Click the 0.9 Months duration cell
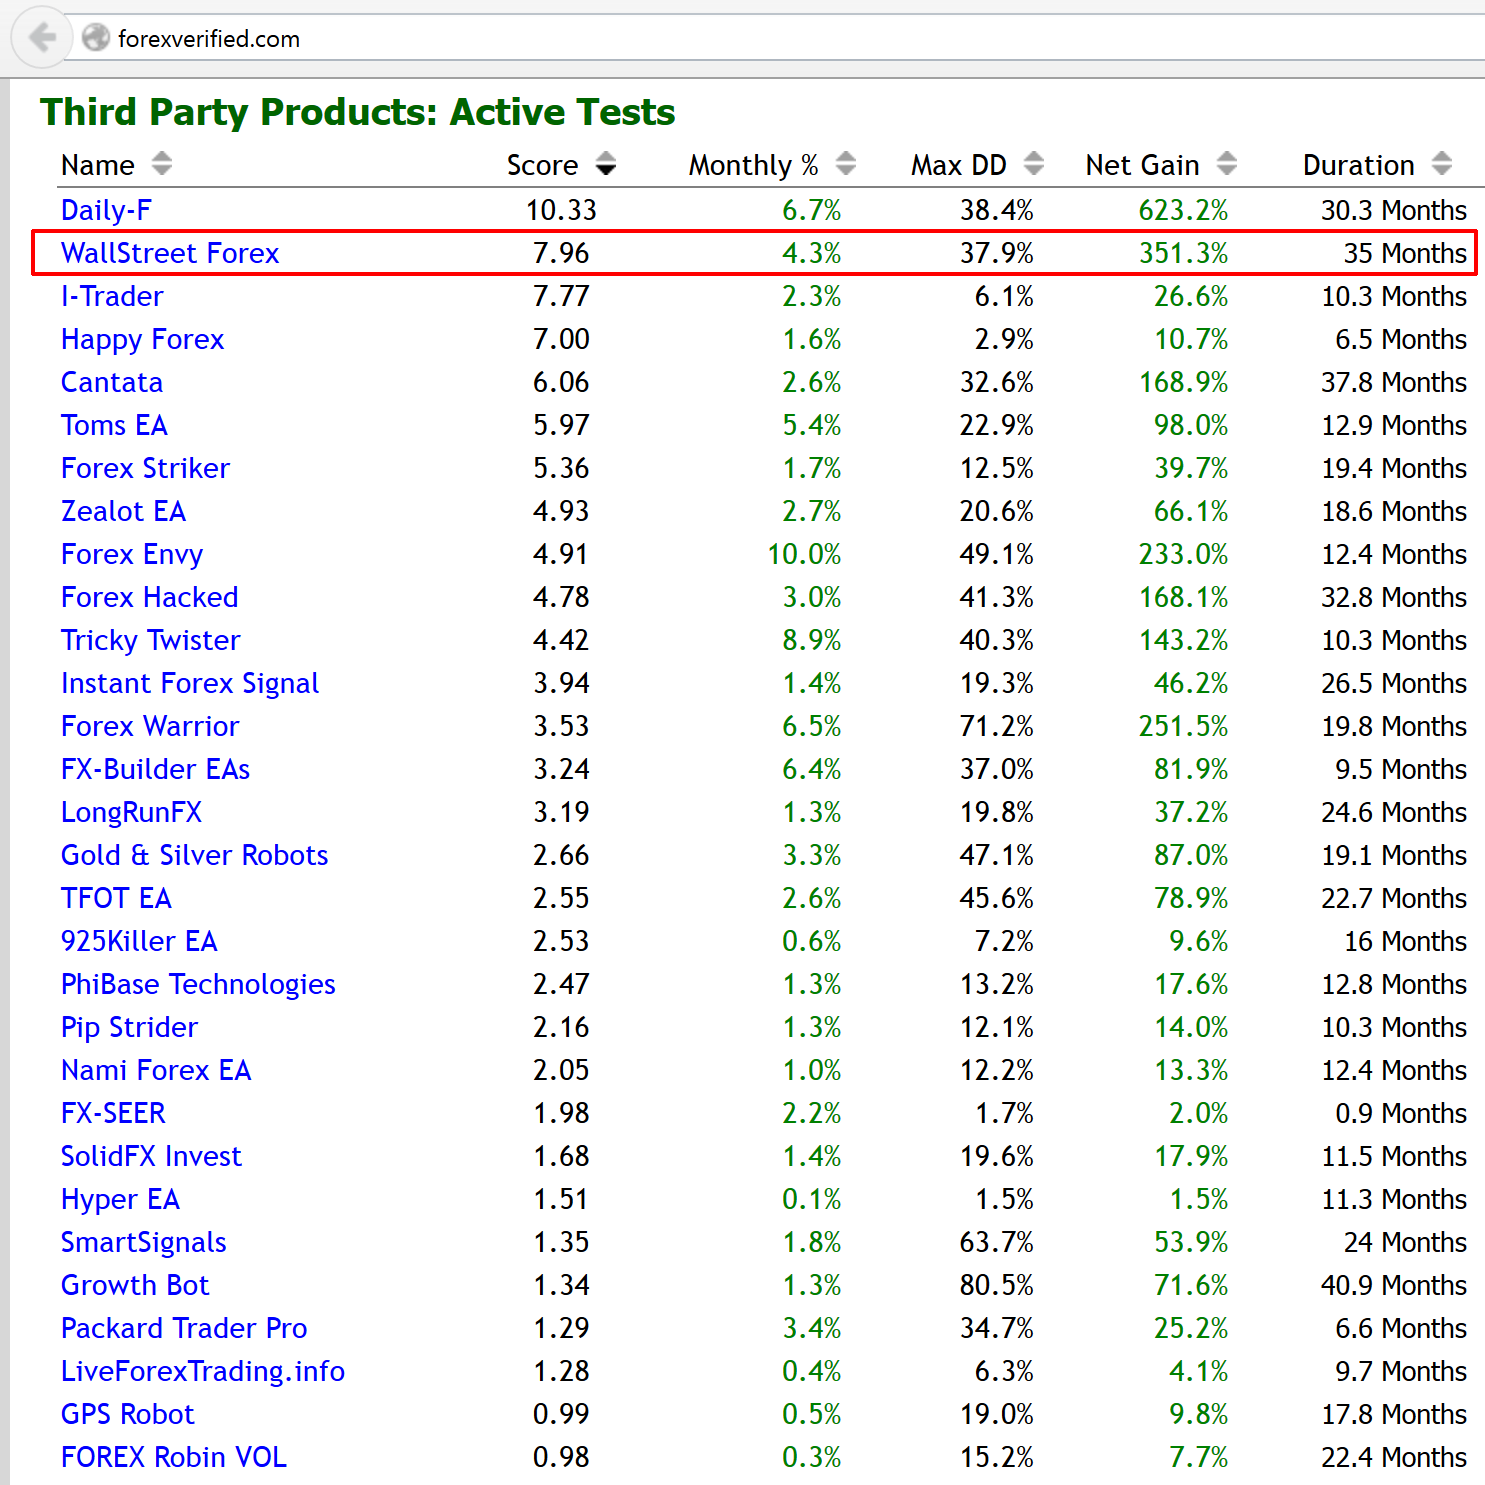The height and width of the screenshot is (1485, 1485). coord(1401,1113)
